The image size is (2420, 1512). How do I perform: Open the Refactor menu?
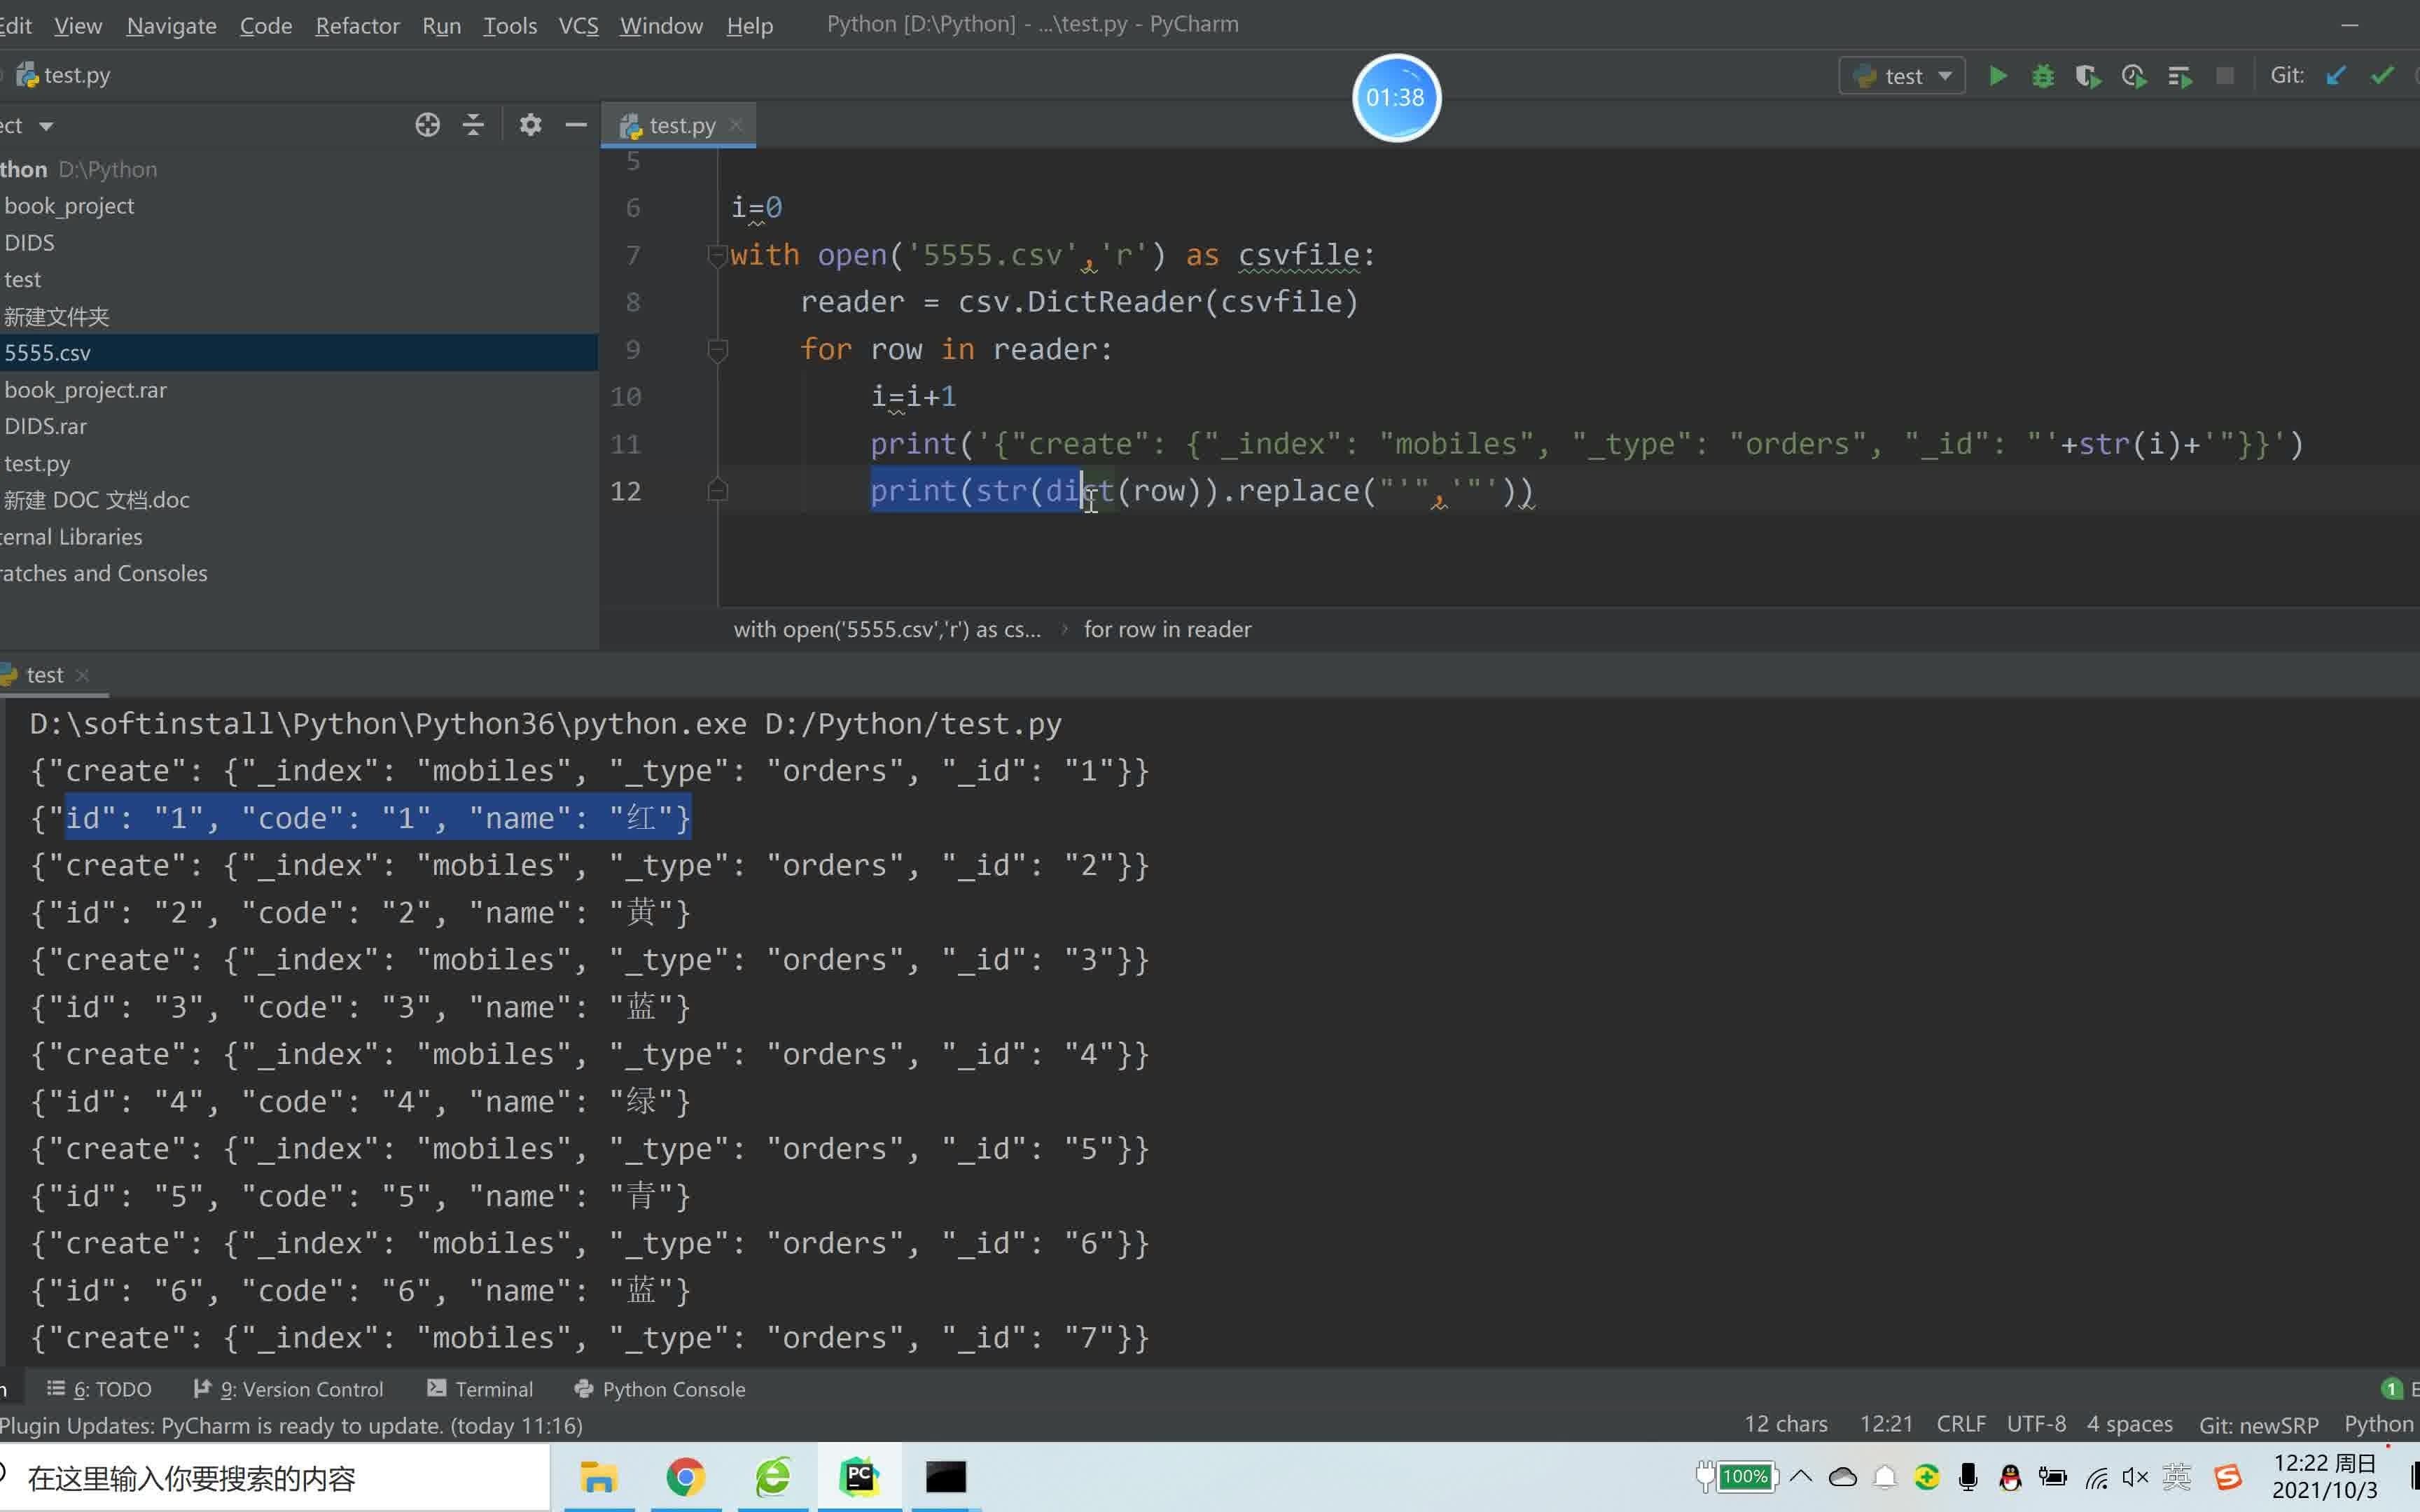pyautogui.click(x=357, y=25)
